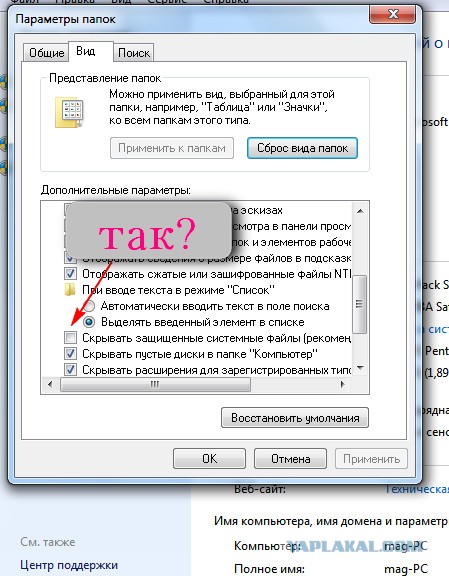The height and width of the screenshot is (576, 449).
Task: Toggle Скрывать расширения для зарегистрированных типов
Action: pos(70,370)
